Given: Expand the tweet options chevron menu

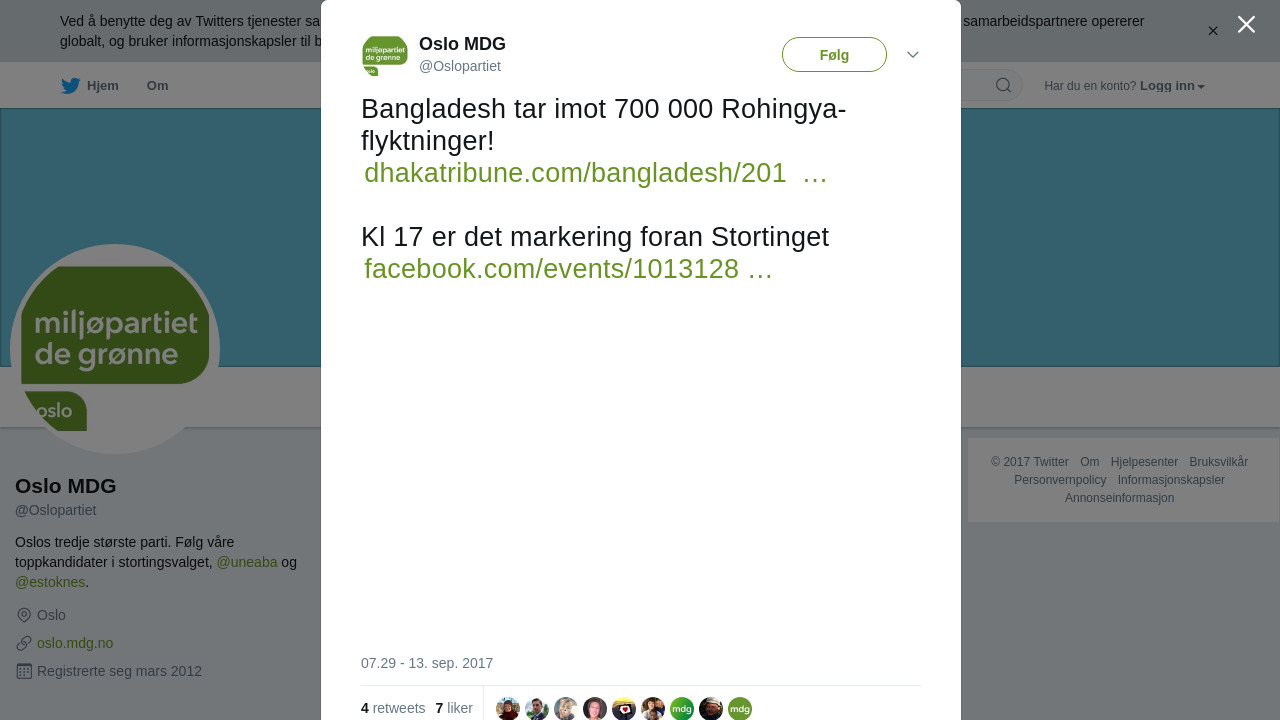Looking at the screenshot, I should pyautogui.click(x=913, y=55).
